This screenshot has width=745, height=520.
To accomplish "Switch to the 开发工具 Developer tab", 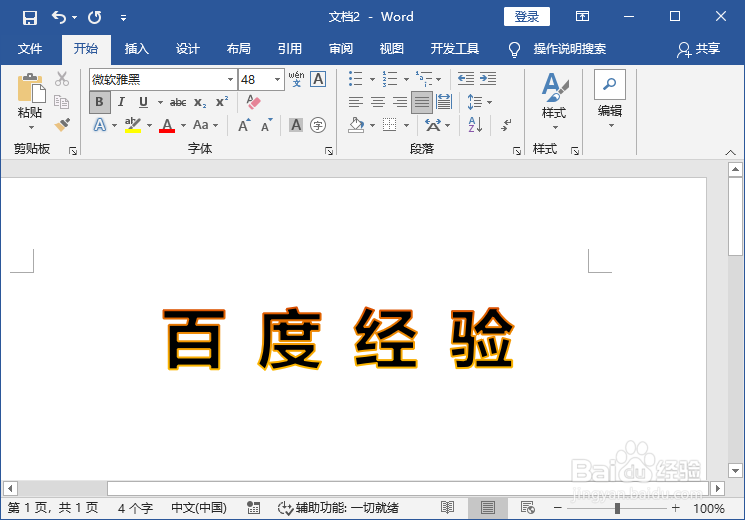I will click(455, 49).
